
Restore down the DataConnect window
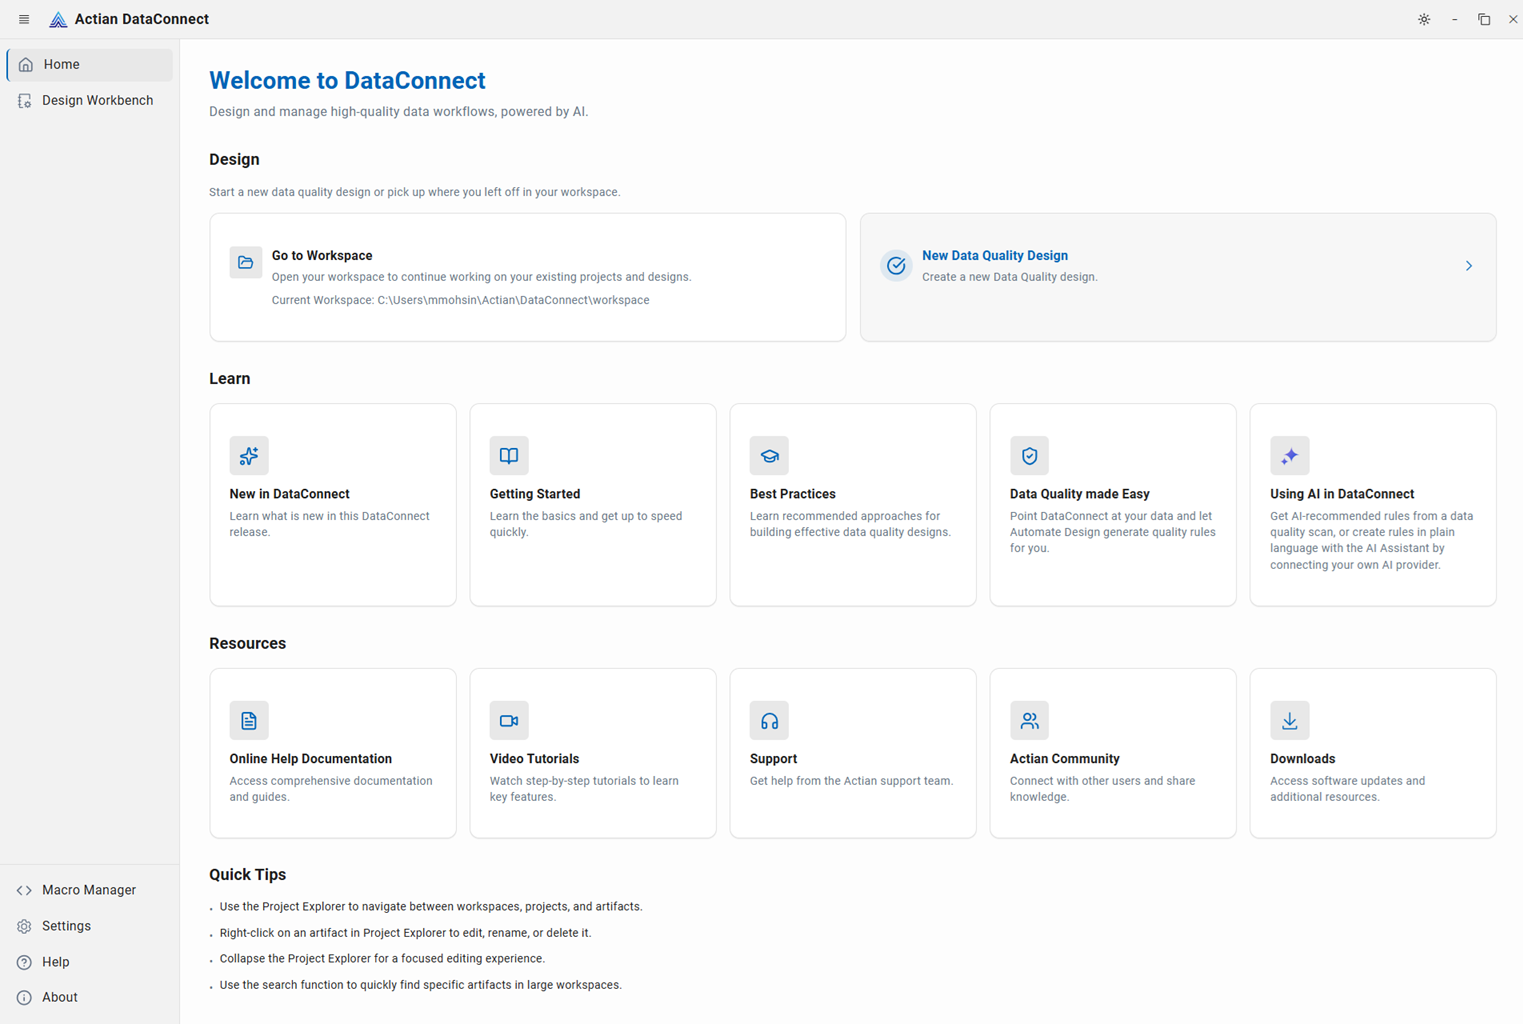tap(1484, 19)
